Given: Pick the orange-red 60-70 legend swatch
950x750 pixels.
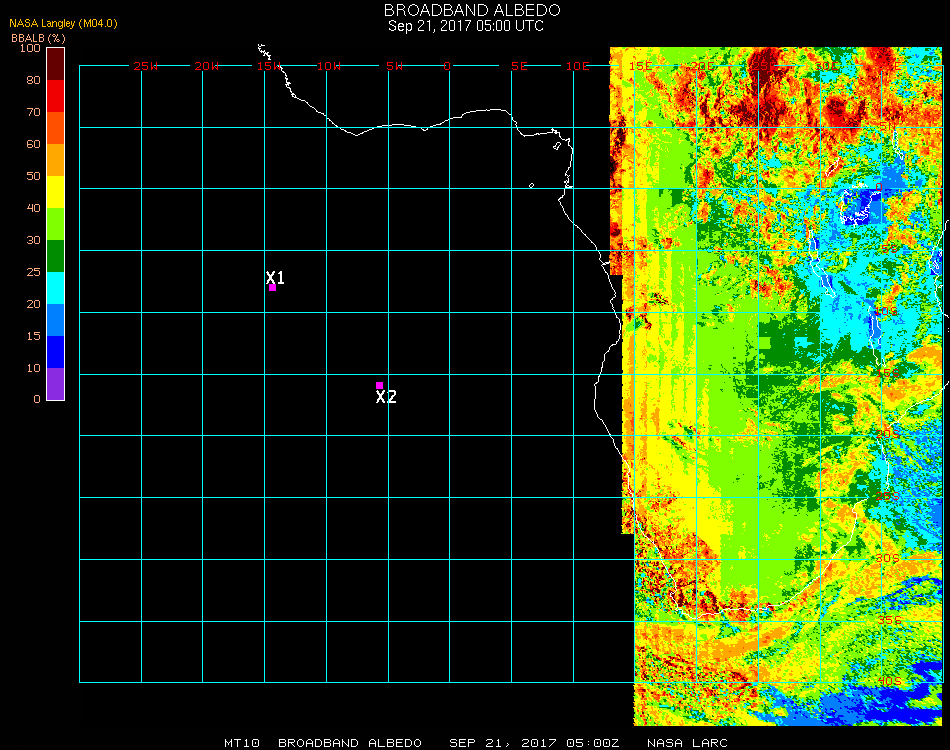Looking at the screenshot, I should click(x=56, y=128).
